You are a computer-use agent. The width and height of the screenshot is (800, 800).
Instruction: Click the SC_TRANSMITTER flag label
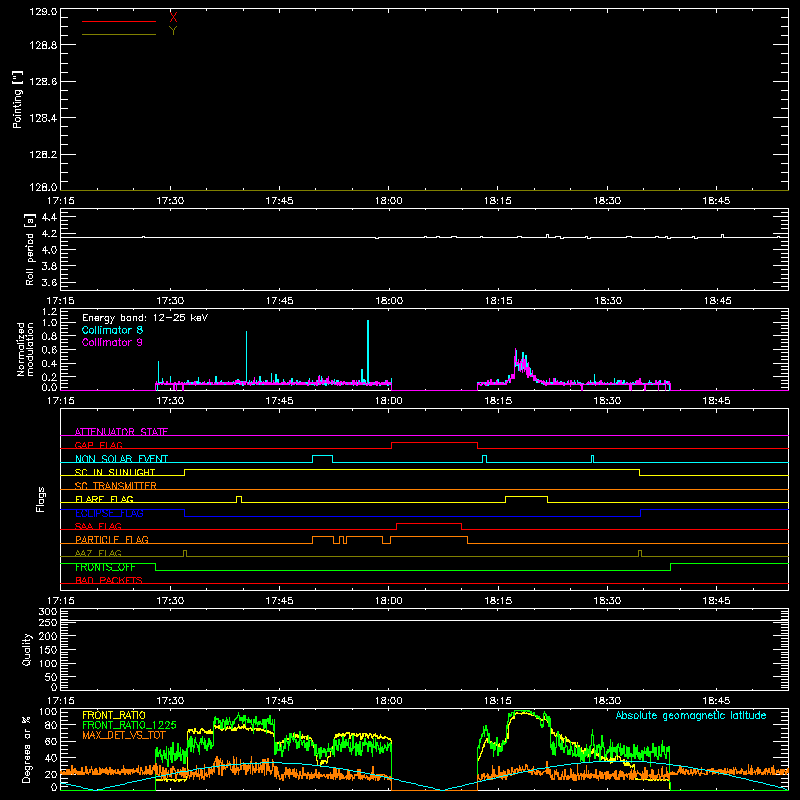(116, 485)
